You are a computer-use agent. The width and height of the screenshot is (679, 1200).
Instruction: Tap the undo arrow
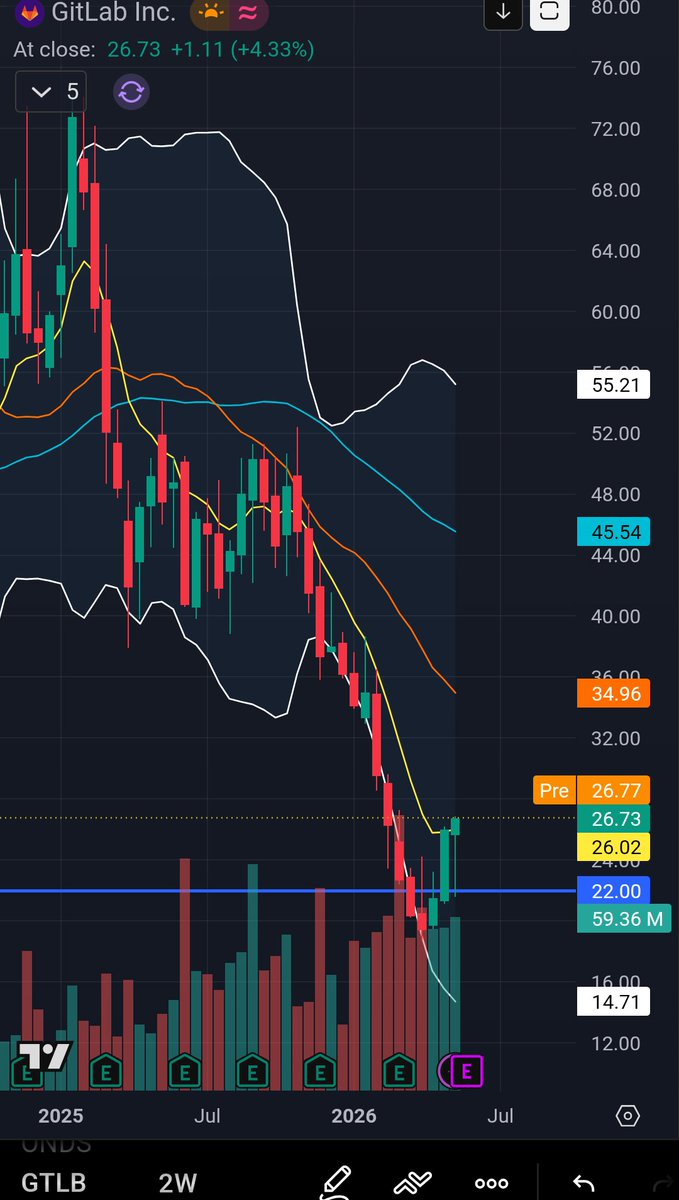click(582, 1183)
